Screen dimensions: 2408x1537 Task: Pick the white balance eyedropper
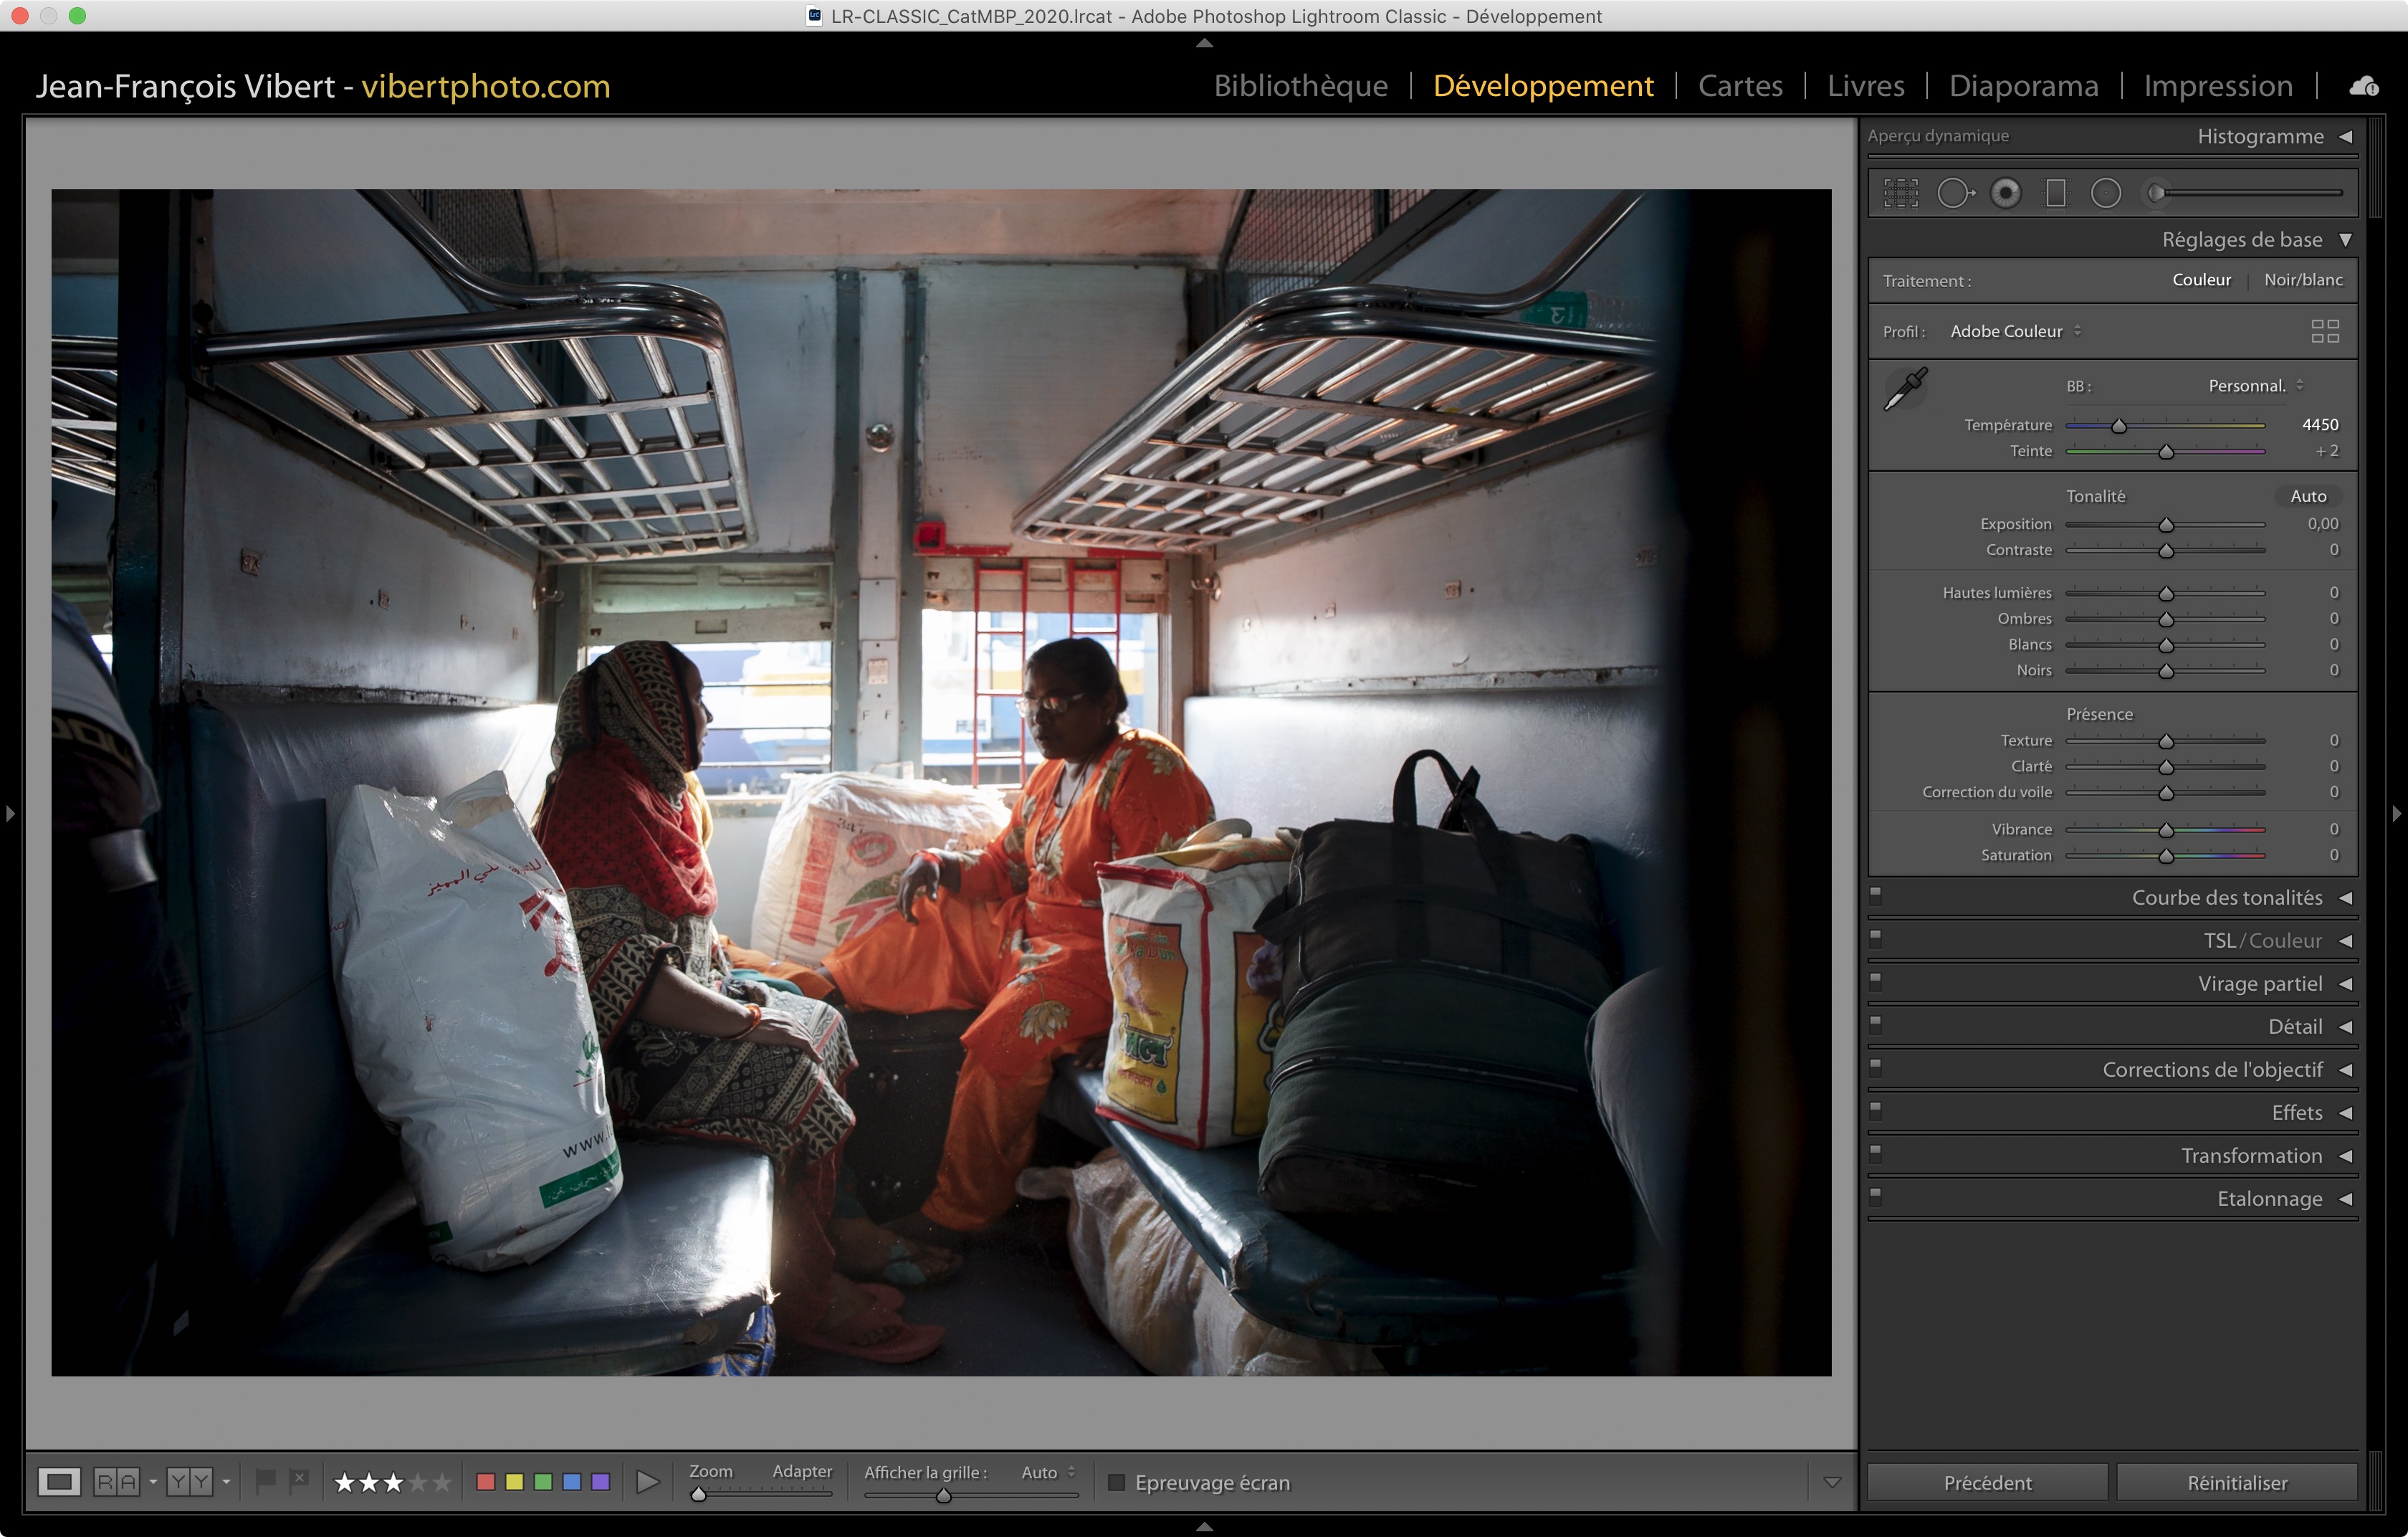point(1905,389)
